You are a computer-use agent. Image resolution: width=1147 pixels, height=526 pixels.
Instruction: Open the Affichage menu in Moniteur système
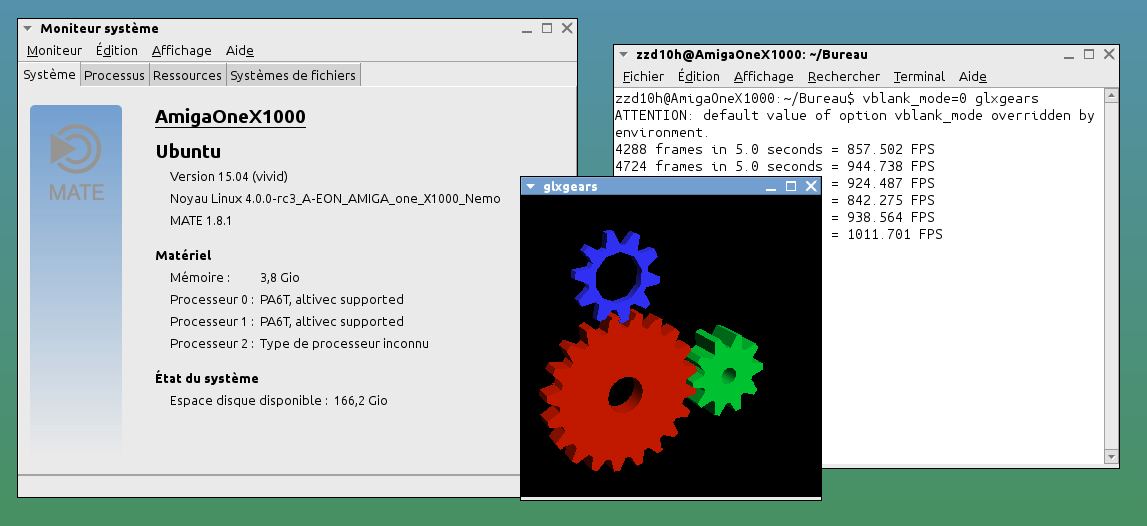pos(181,51)
